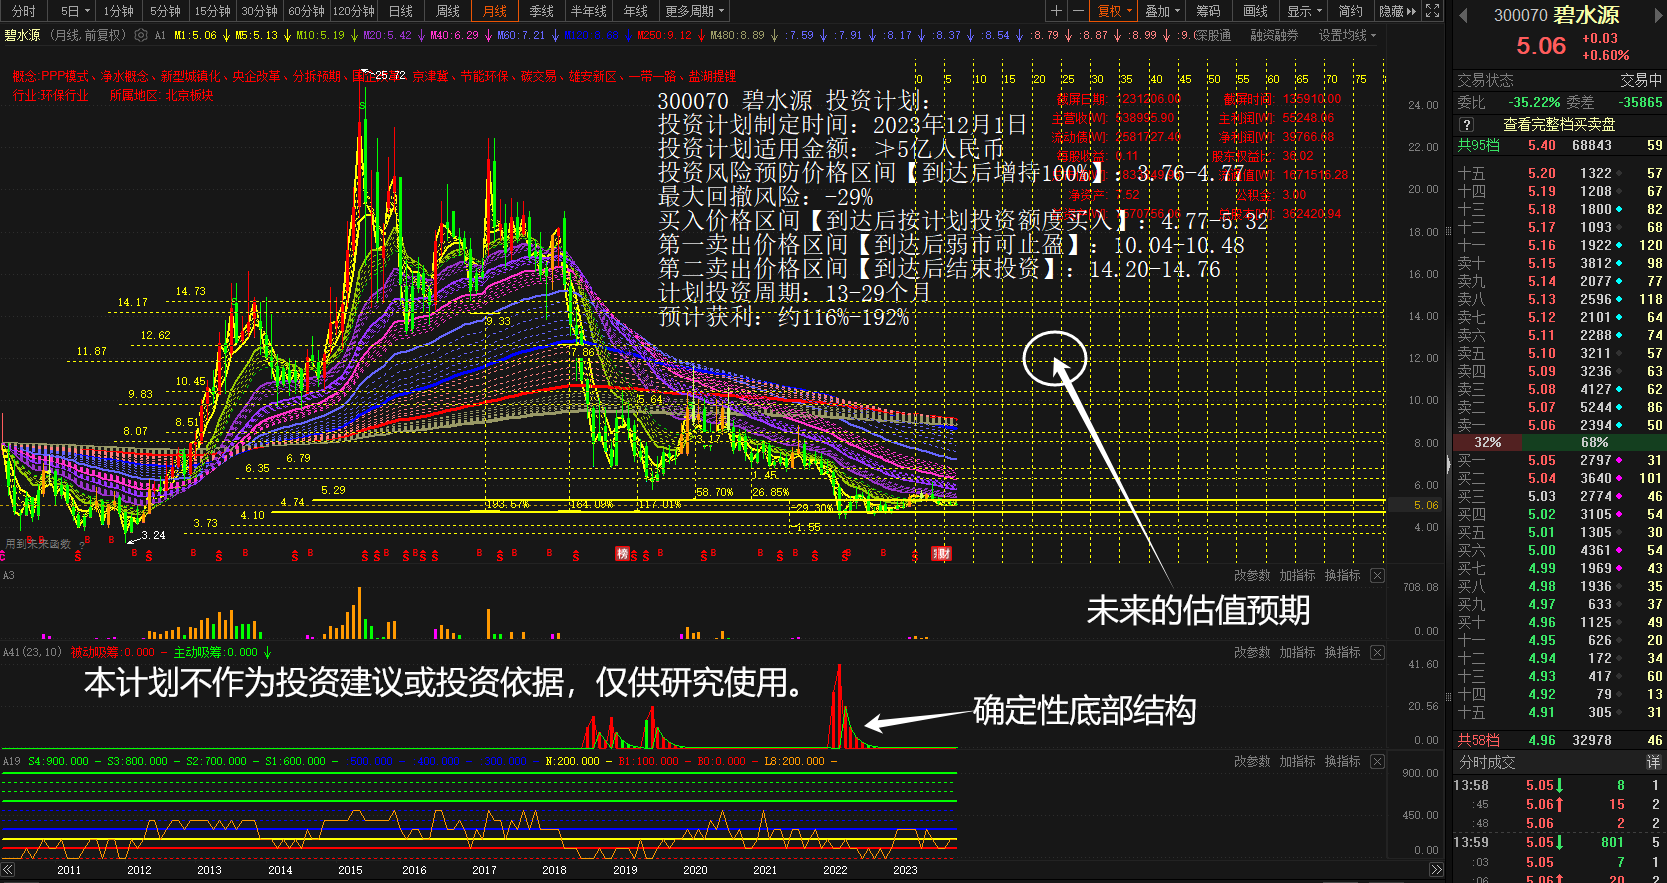Open 更多周期 dropdown
Image resolution: width=1667 pixels, height=883 pixels.
(x=694, y=11)
